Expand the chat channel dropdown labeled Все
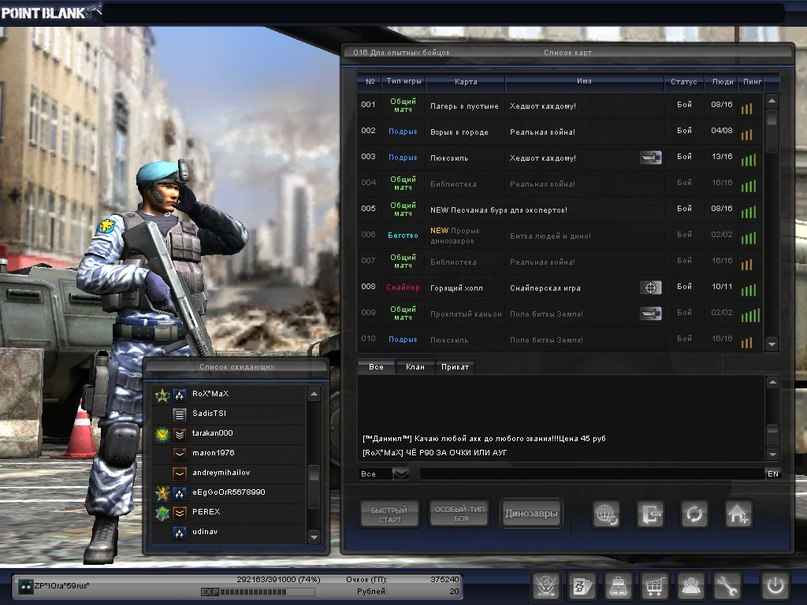Viewport: 807px width, 605px height. pos(400,473)
